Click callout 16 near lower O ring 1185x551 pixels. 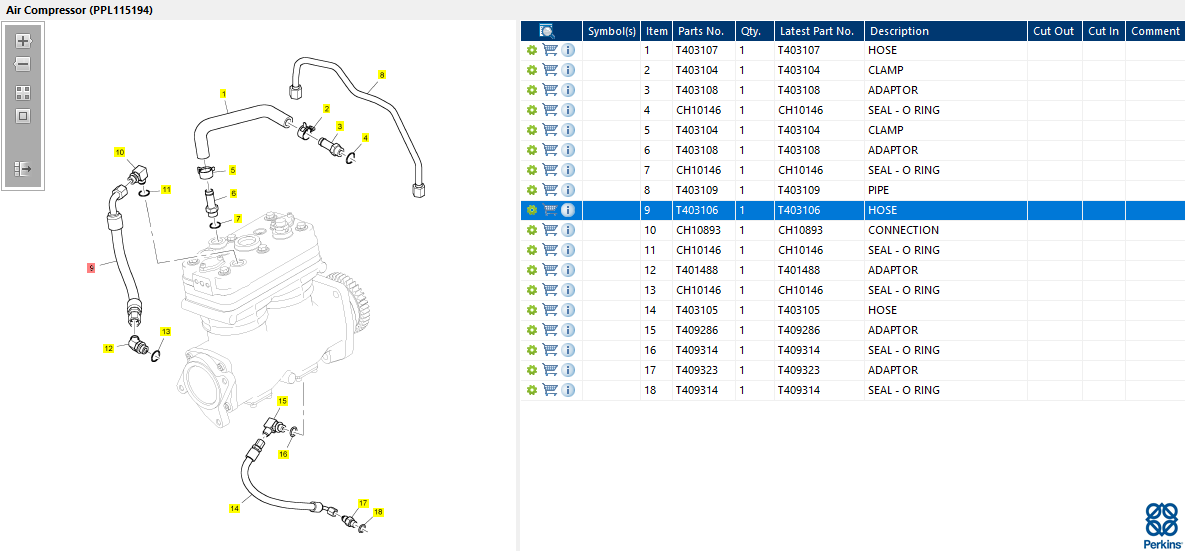click(283, 454)
